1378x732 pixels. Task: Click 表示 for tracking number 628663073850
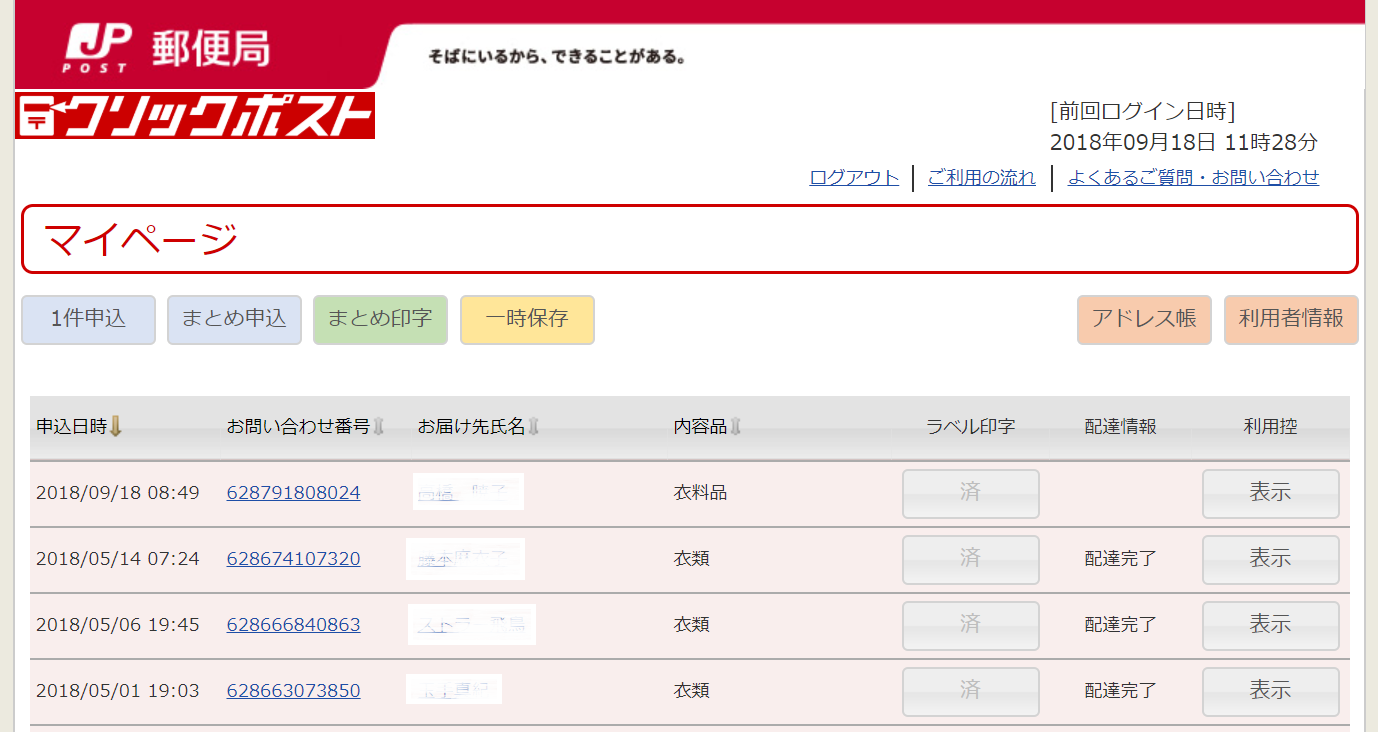pos(1270,692)
